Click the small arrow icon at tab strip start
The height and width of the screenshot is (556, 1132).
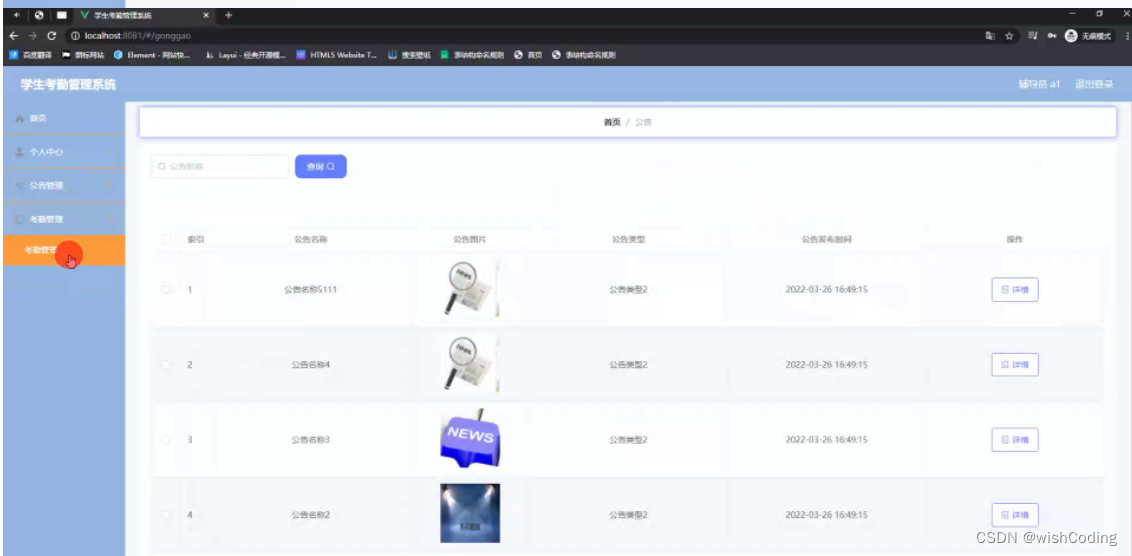click(16, 15)
